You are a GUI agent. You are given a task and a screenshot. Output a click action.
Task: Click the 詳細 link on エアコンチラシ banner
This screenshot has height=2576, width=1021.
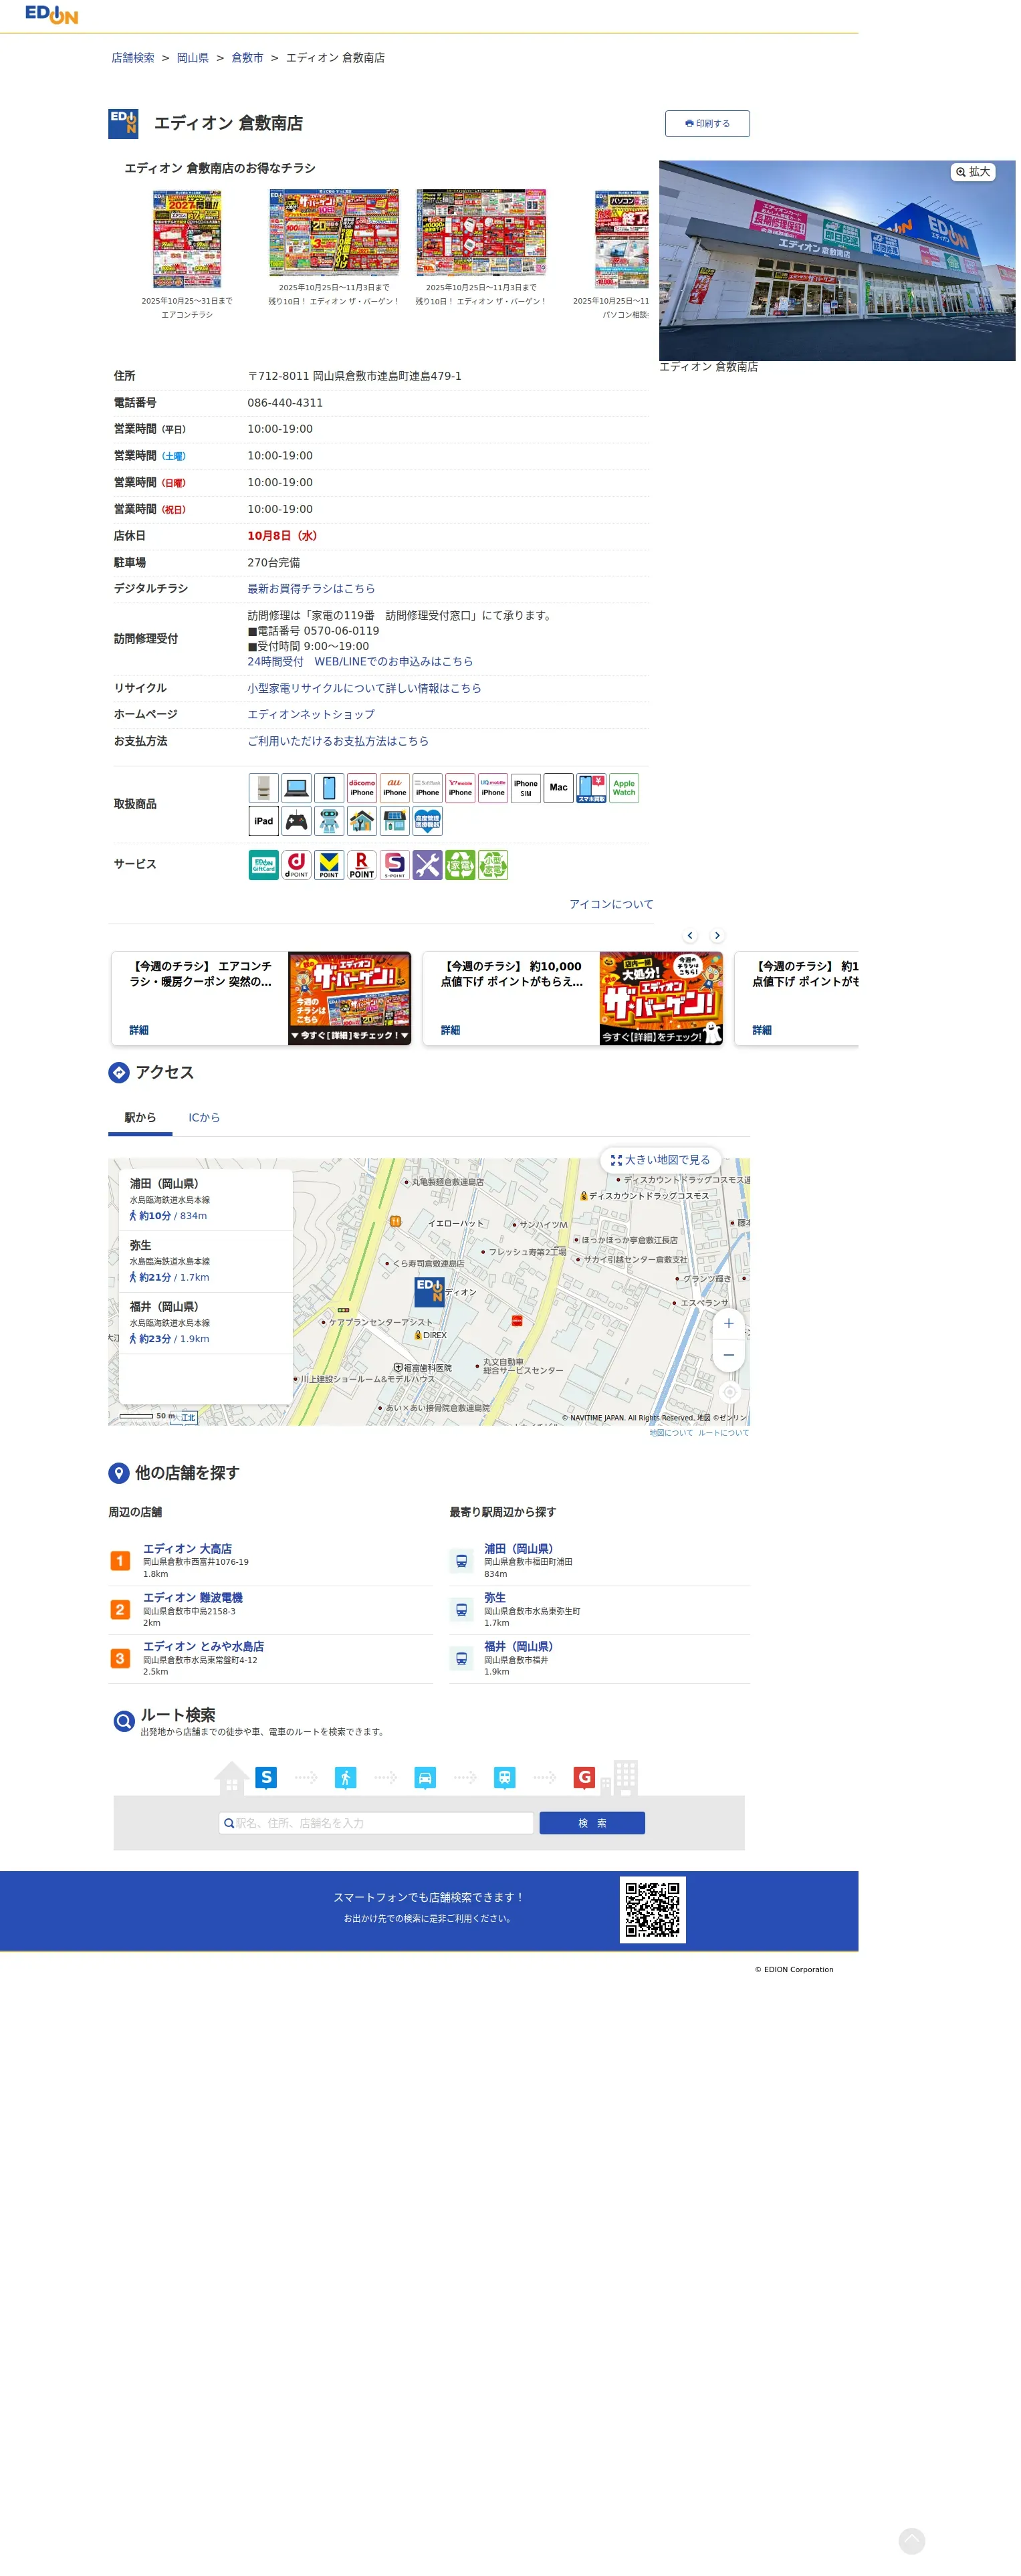pyautogui.click(x=139, y=1031)
